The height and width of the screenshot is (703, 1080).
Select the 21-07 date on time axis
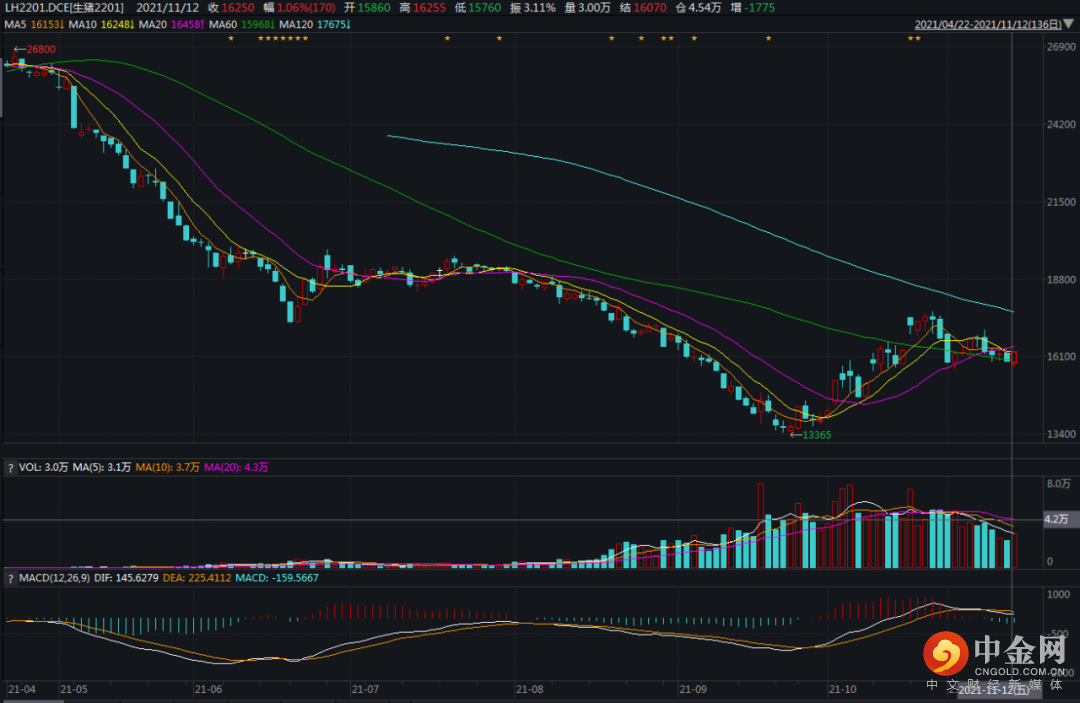coord(366,690)
